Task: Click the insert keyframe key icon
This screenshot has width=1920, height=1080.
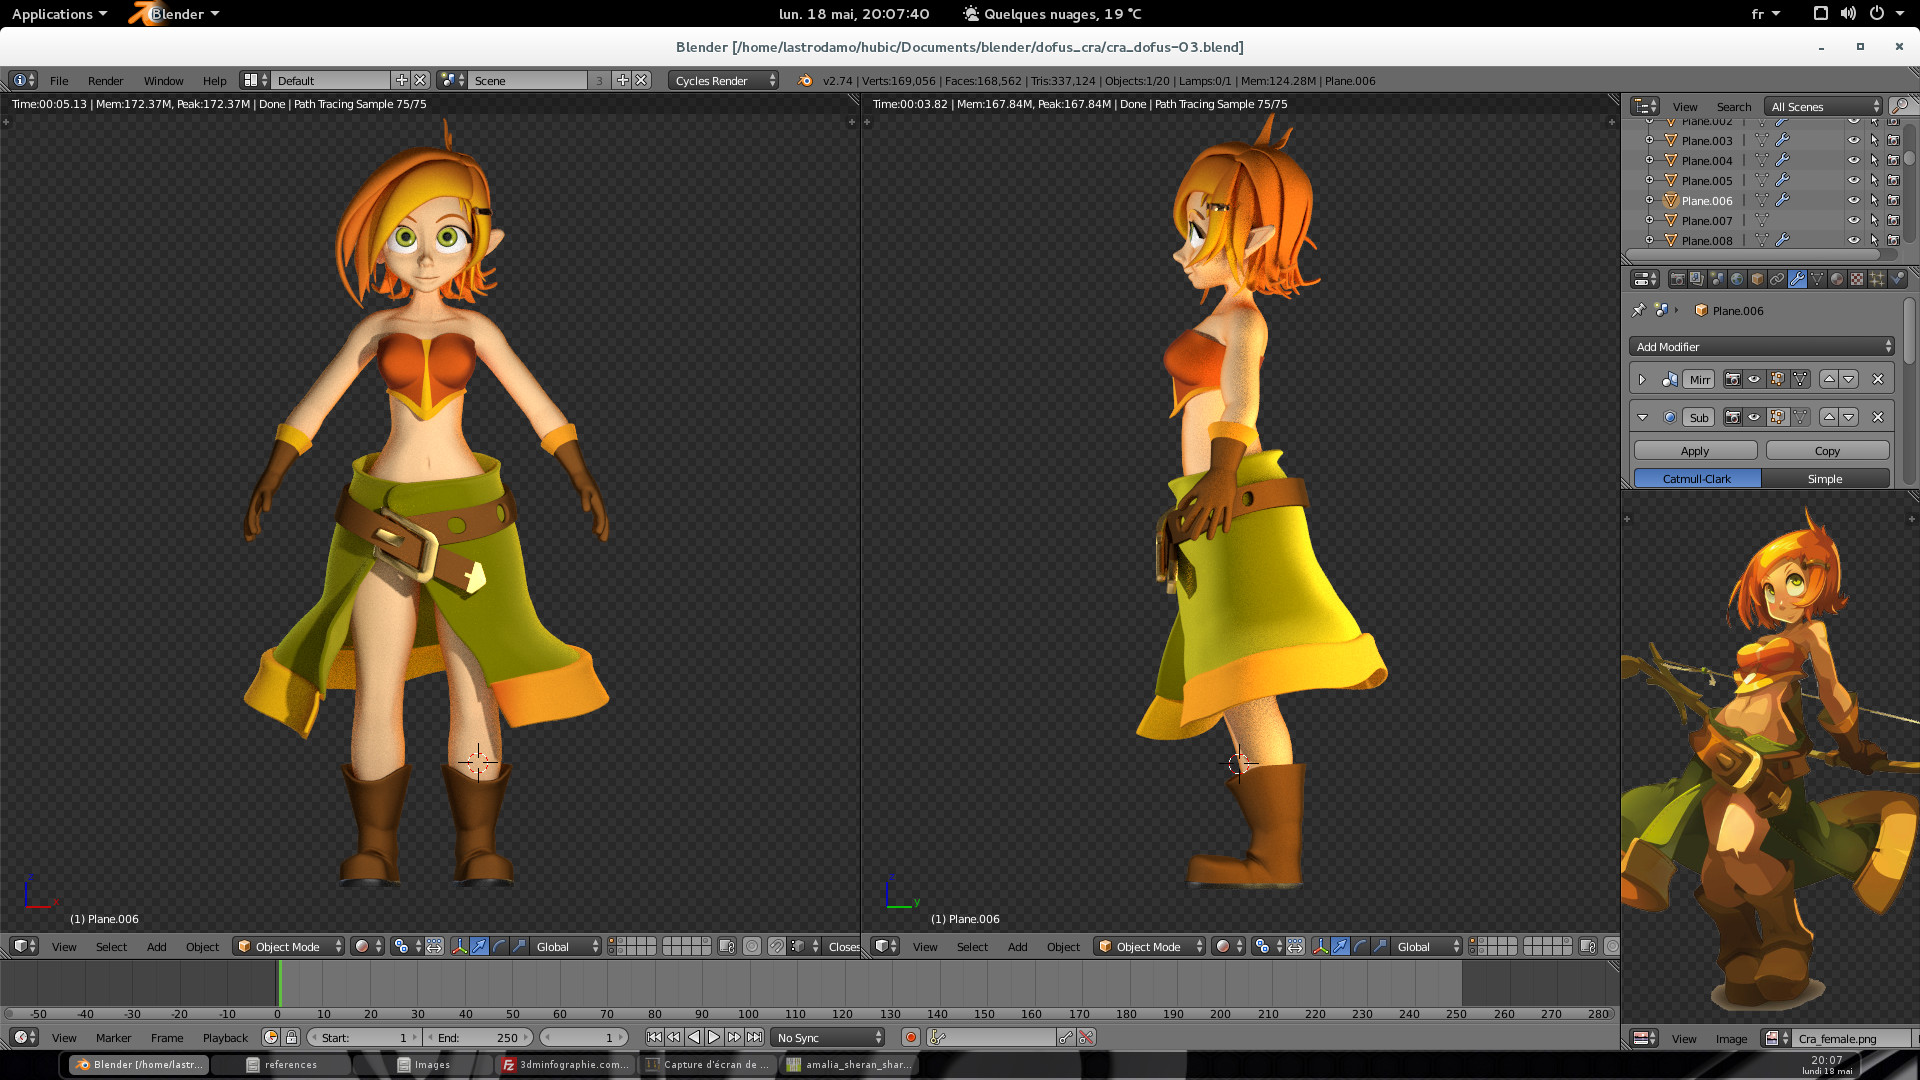Action: [x=1066, y=1038]
